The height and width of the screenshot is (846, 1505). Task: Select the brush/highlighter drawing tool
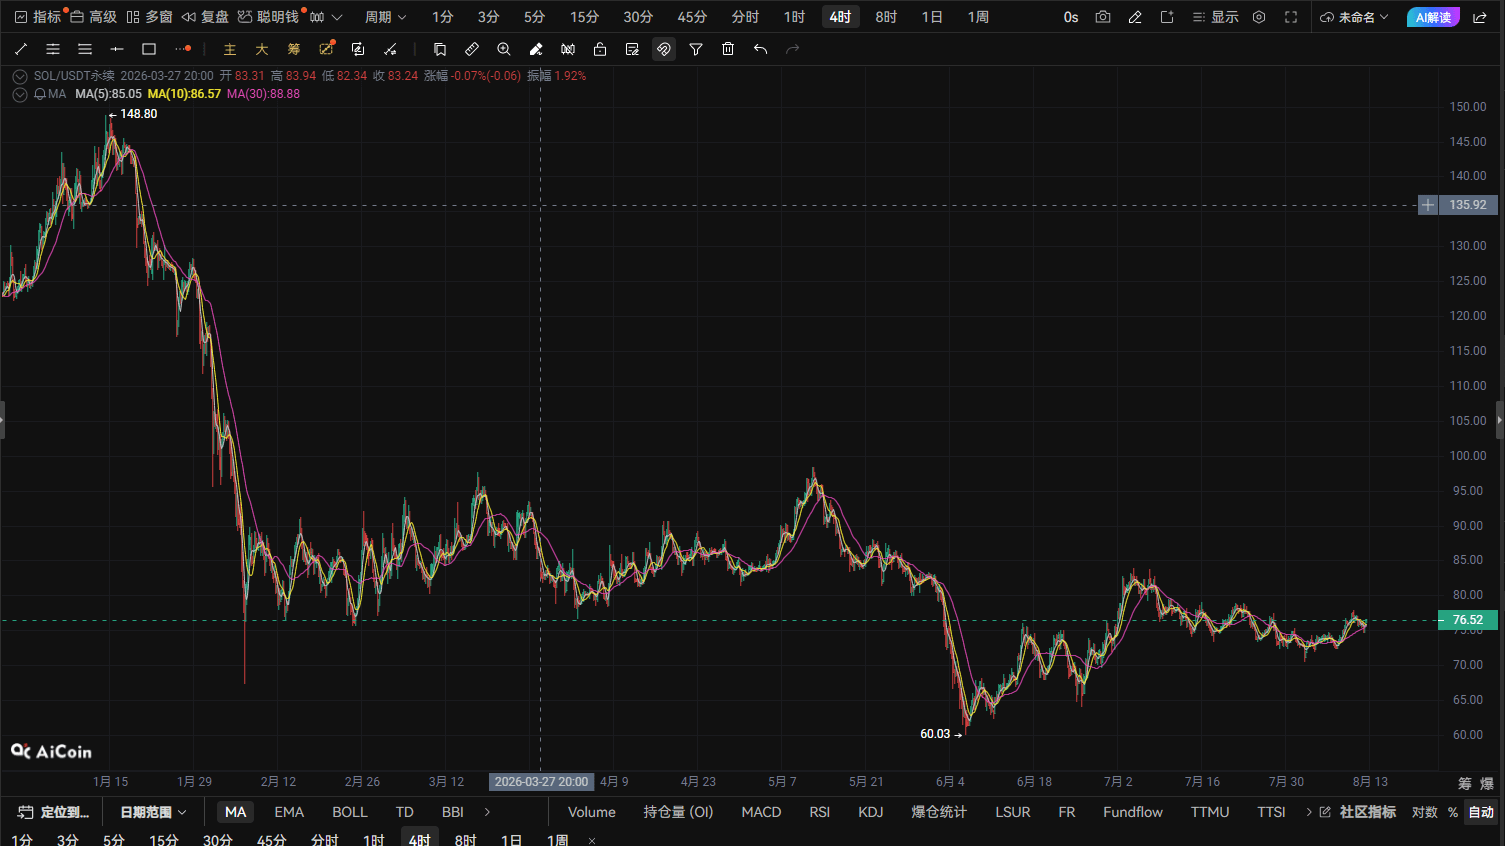pos(536,49)
